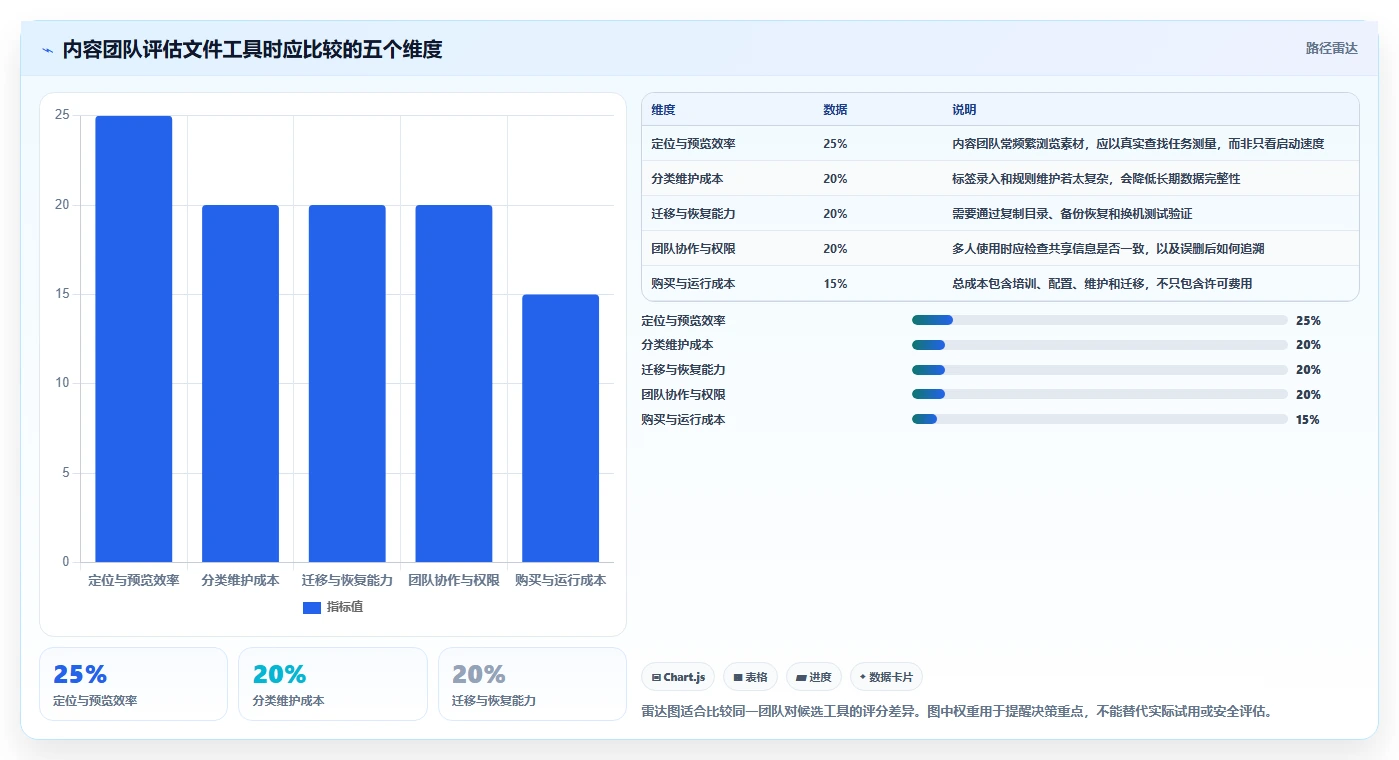Click the 购买与运行成本 label on the chart x-axis

pyautogui.click(x=560, y=580)
